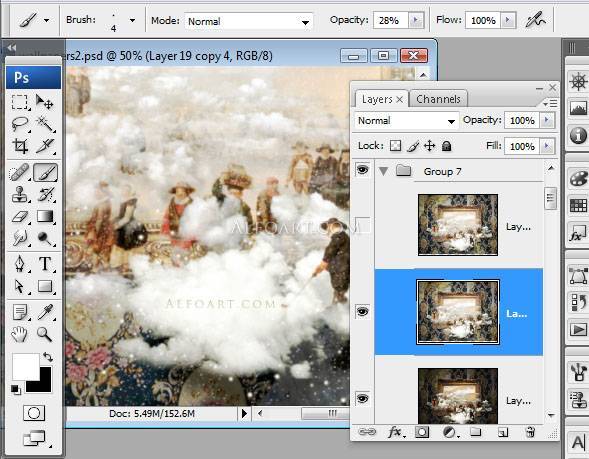Image resolution: width=589 pixels, height=459 pixels.
Task: Activate the Crop tool
Action: (20, 146)
